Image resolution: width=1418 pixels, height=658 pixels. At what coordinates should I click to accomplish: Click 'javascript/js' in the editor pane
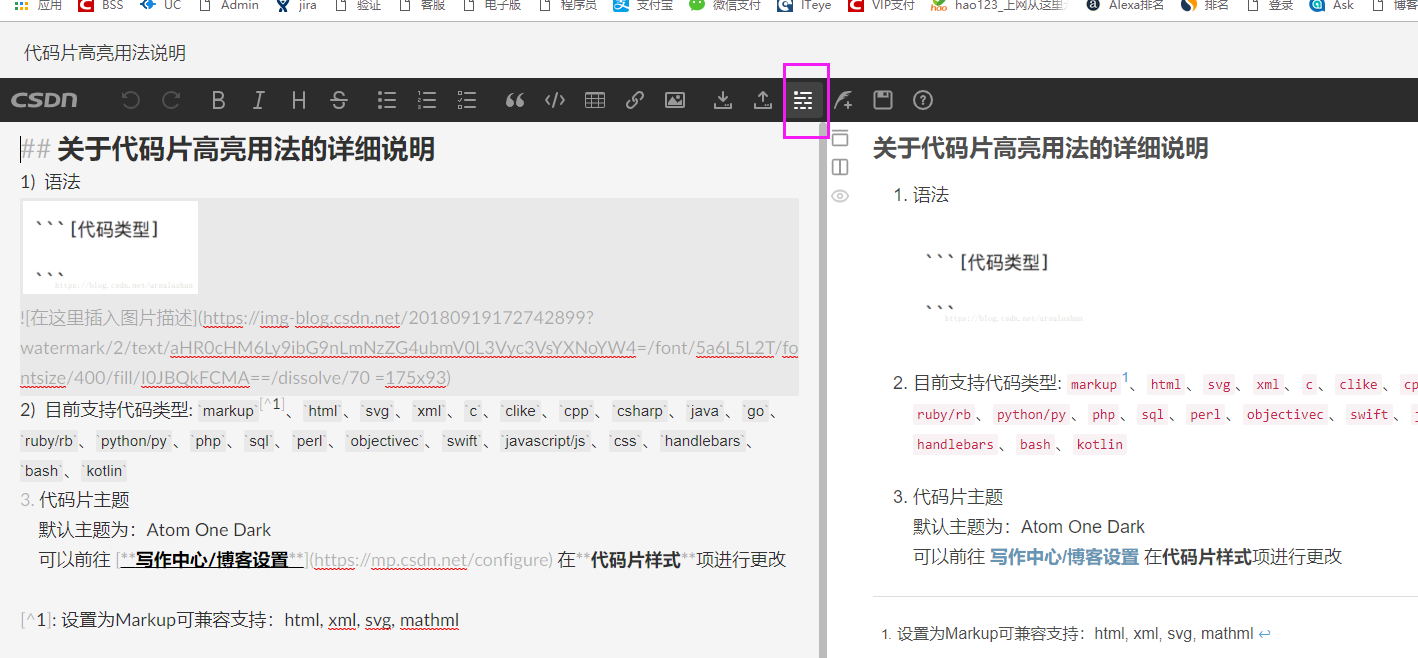click(x=545, y=441)
